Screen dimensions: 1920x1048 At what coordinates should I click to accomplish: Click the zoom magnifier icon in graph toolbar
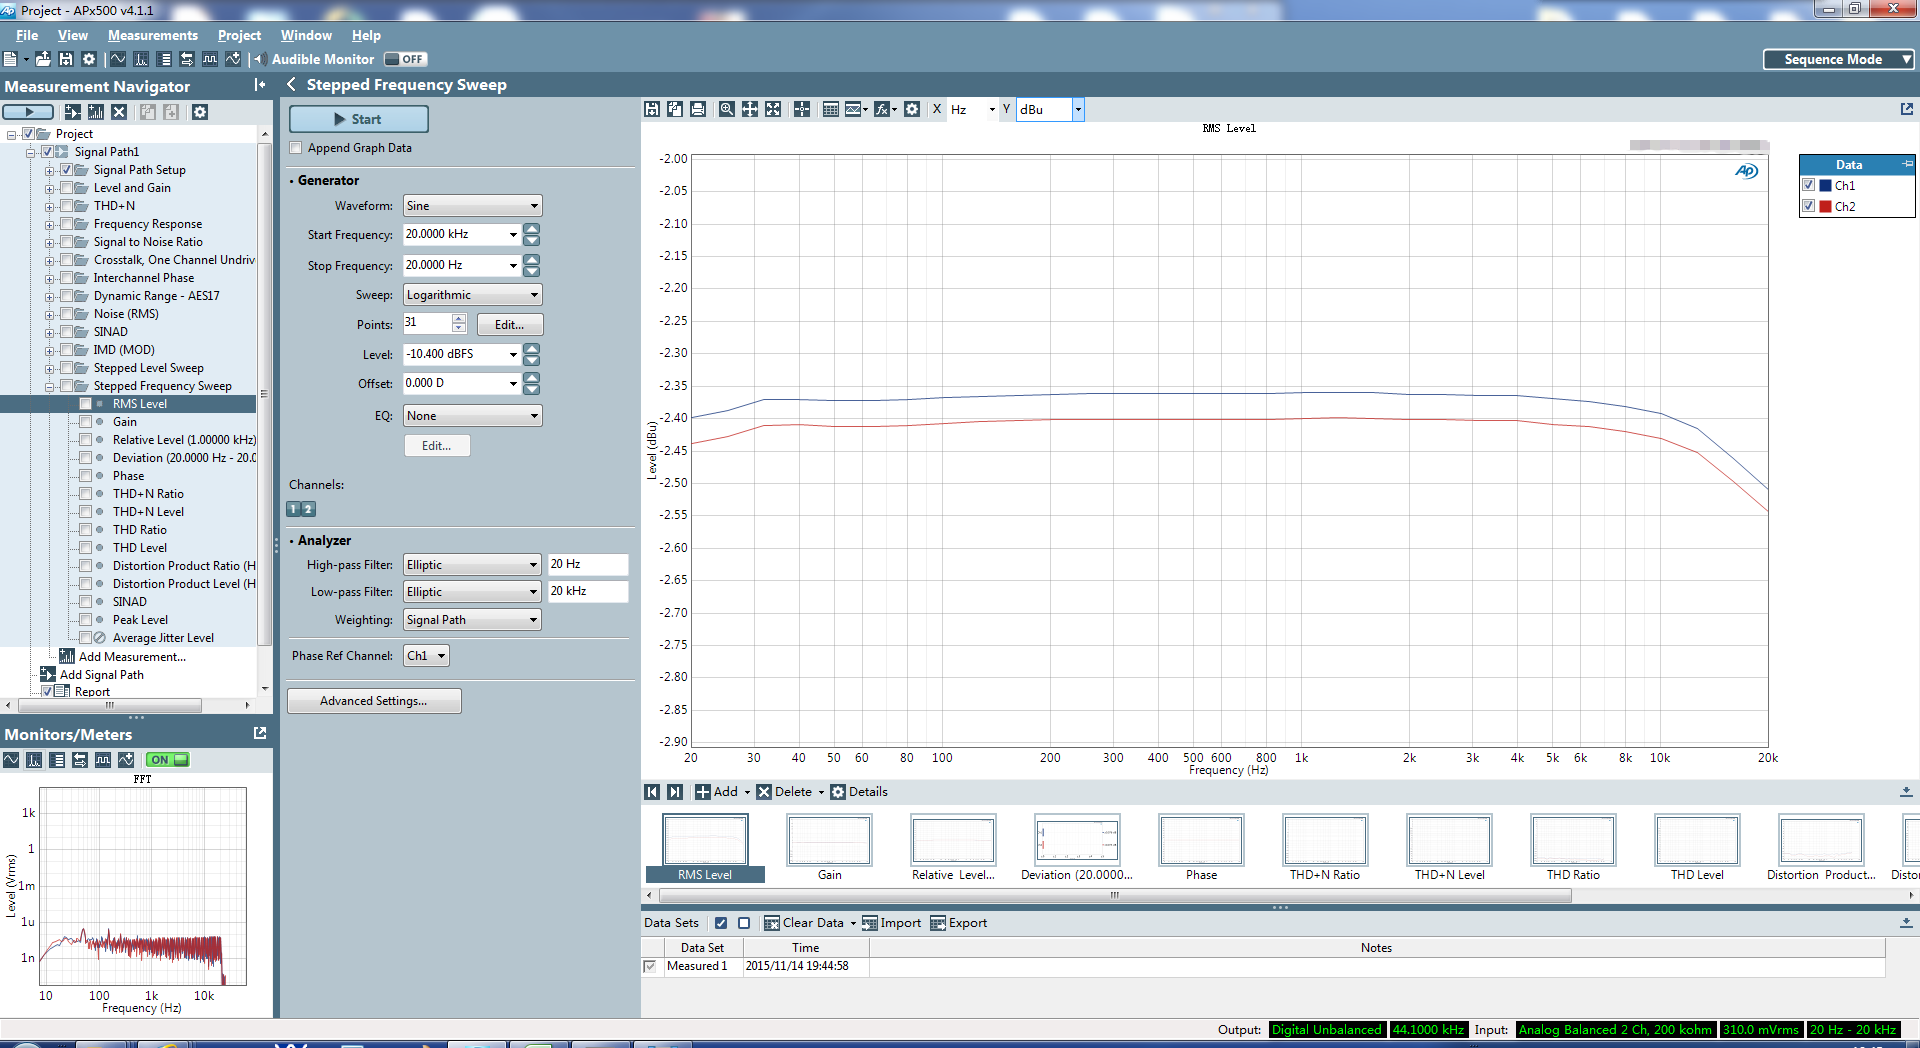[727, 109]
